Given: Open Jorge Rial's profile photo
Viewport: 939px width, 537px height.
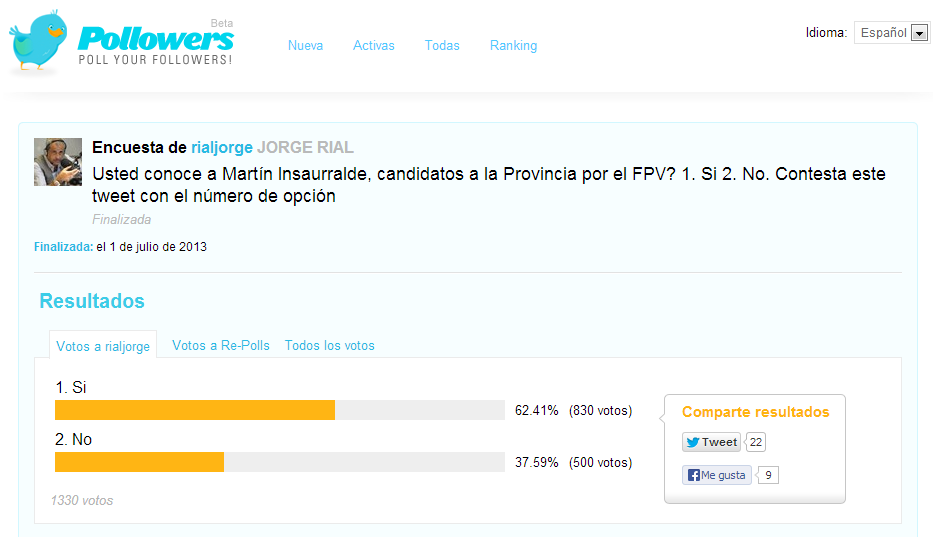Looking at the screenshot, I should [58, 162].
